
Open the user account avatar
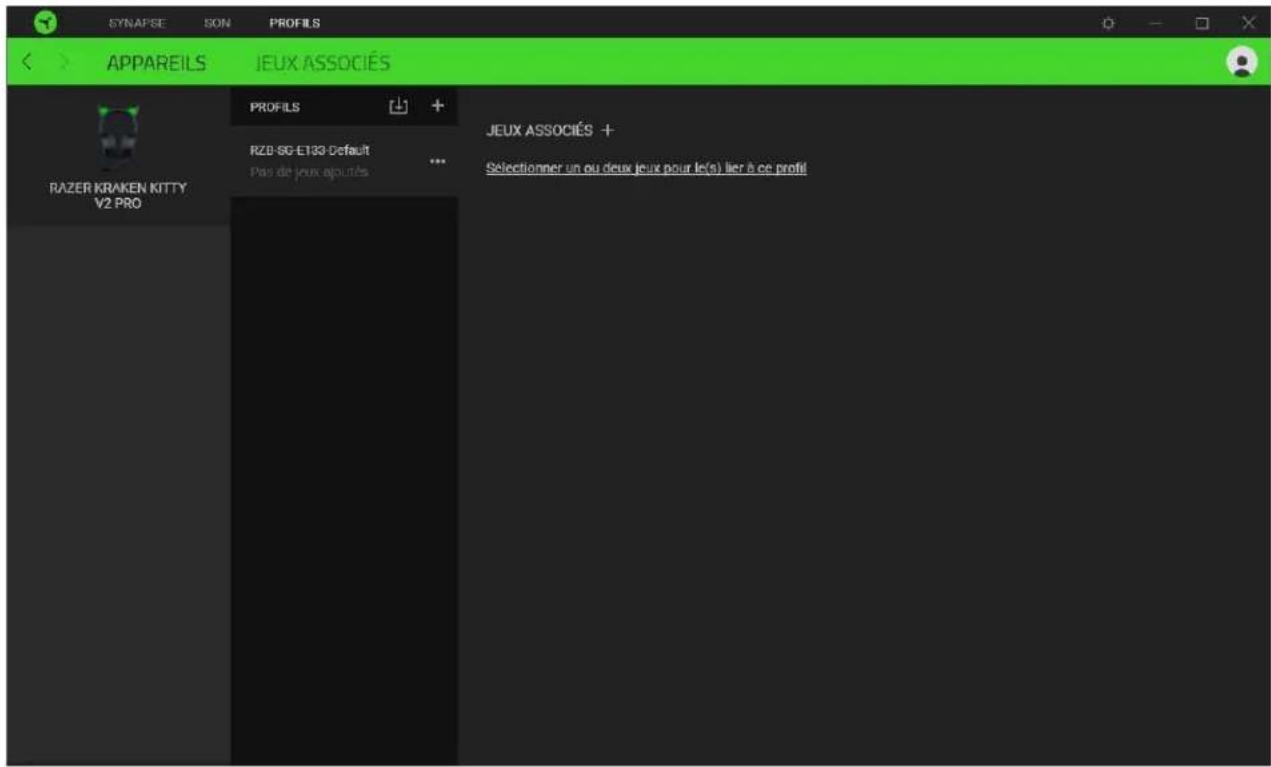click(1242, 62)
